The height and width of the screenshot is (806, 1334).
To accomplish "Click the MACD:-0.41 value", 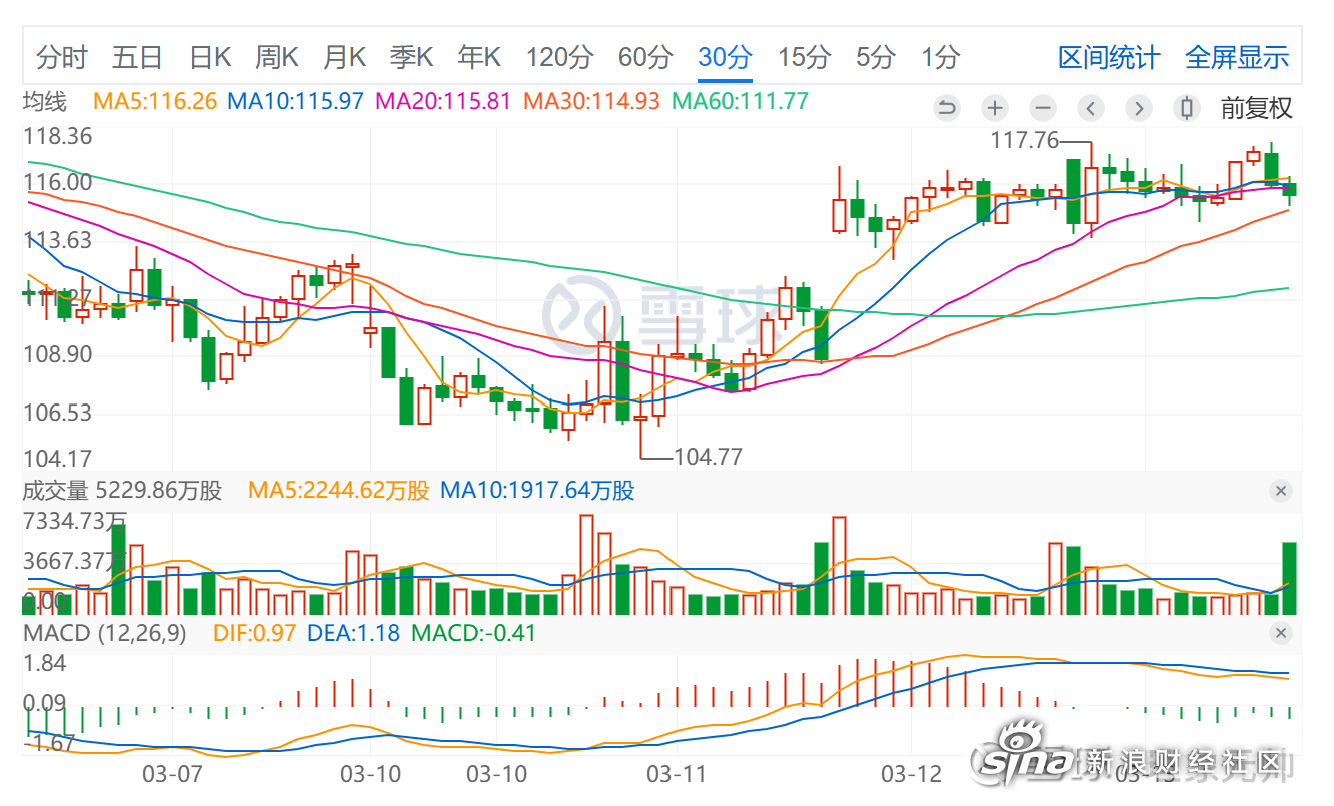I will point(474,633).
